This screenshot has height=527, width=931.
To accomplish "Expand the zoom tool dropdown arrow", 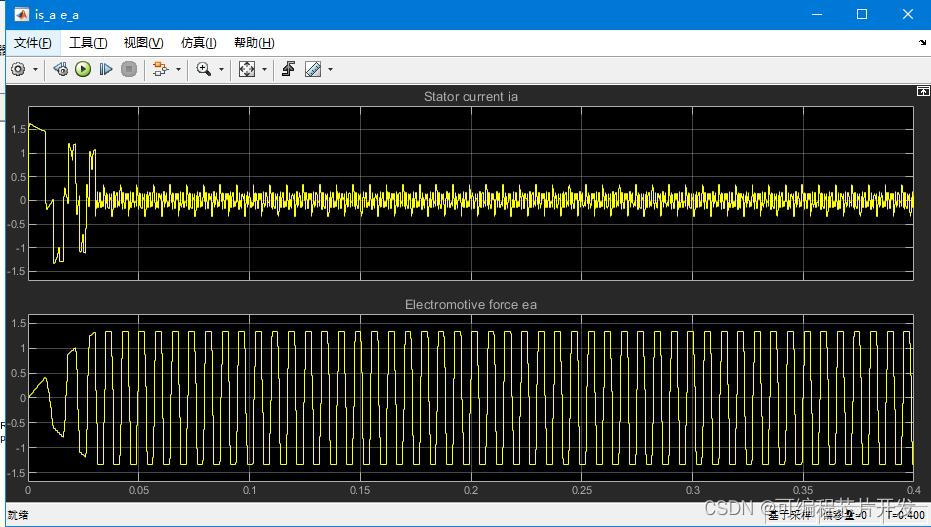I will 221,70.
